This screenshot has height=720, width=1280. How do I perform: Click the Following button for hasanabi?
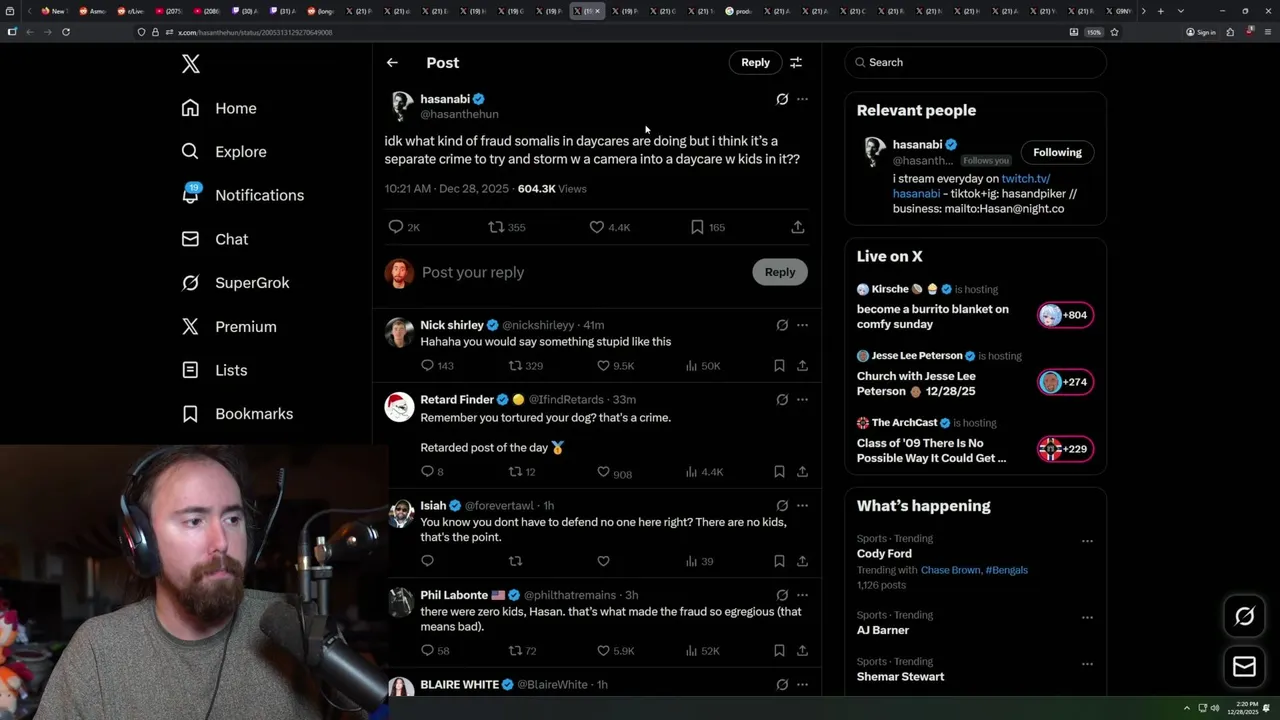[x=1057, y=152]
